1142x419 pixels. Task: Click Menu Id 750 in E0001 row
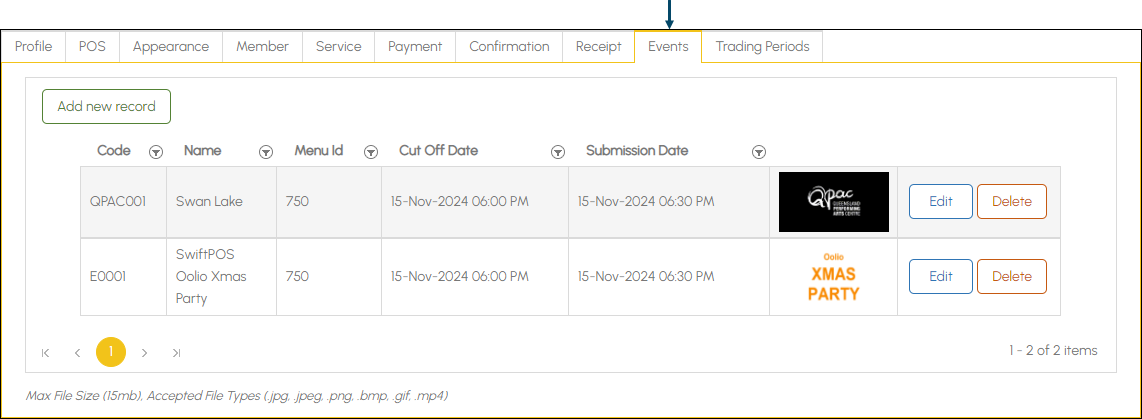click(x=329, y=277)
